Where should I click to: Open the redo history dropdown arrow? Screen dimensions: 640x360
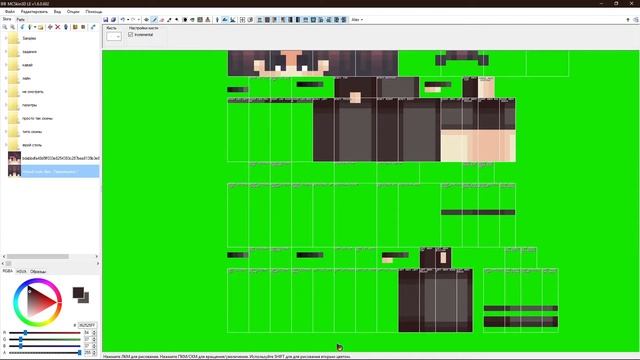point(139,20)
